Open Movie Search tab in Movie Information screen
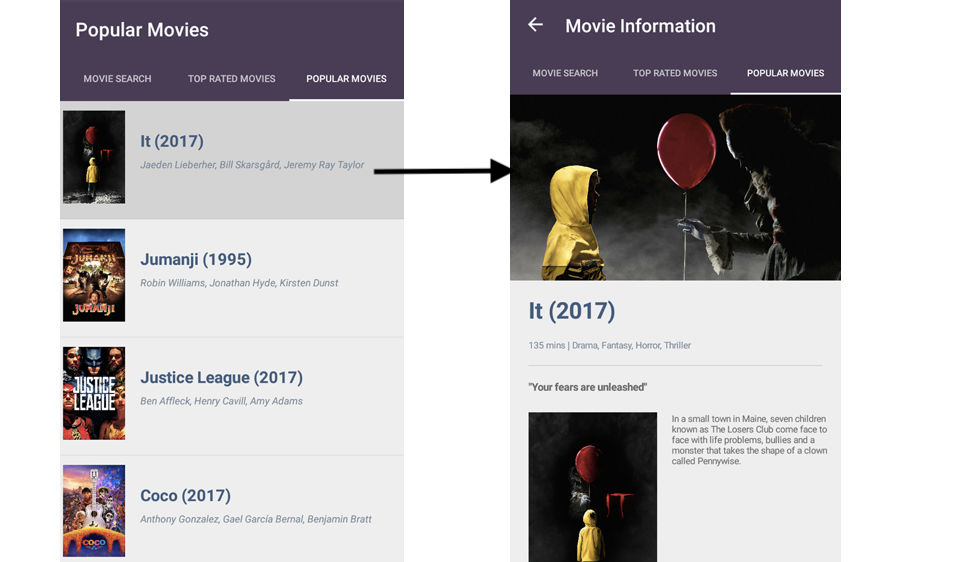This screenshot has height=562, width=958. pos(565,73)
